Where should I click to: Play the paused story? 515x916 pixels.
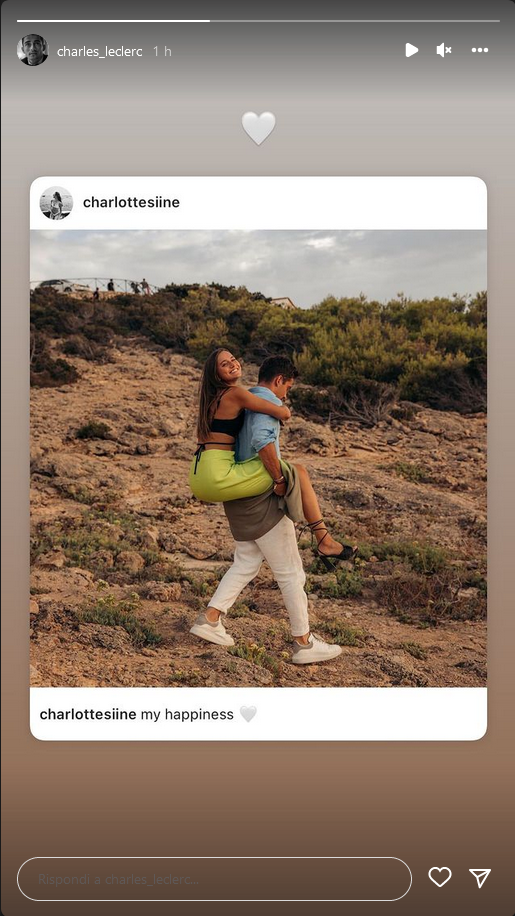click(x=412, y=50)
